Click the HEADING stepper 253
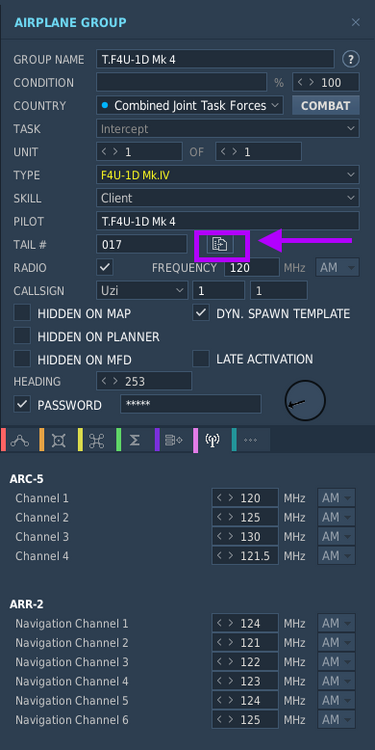375x750 pixels. coord(144,381)
